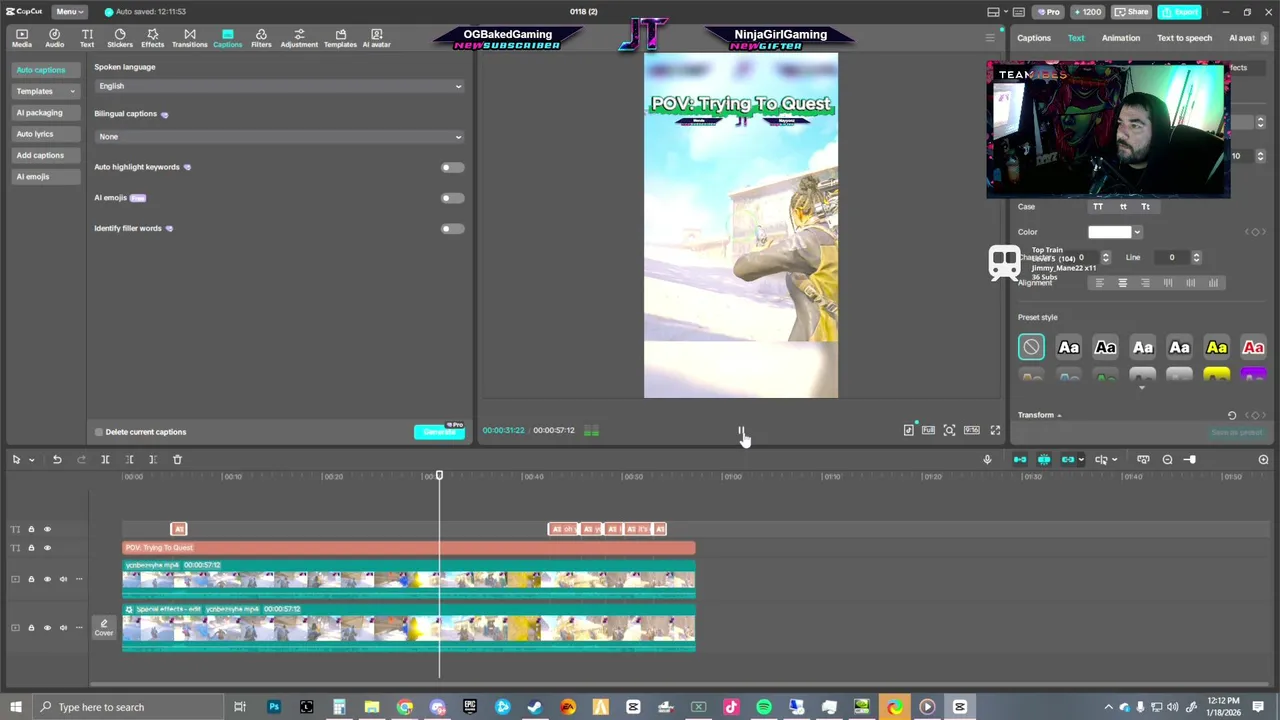Click the 9:16 aspect ratio icon

(971, 430)
